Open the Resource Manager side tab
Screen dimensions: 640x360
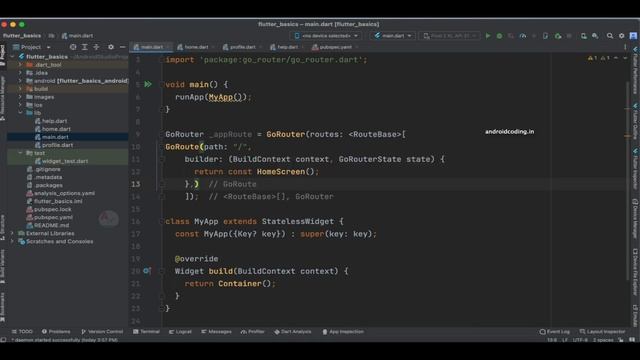click(3, 98)
